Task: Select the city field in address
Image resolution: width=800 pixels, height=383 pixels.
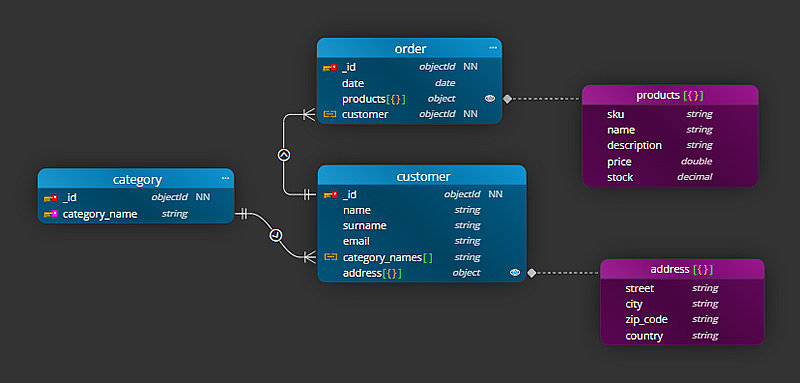Action: (682, 304)
